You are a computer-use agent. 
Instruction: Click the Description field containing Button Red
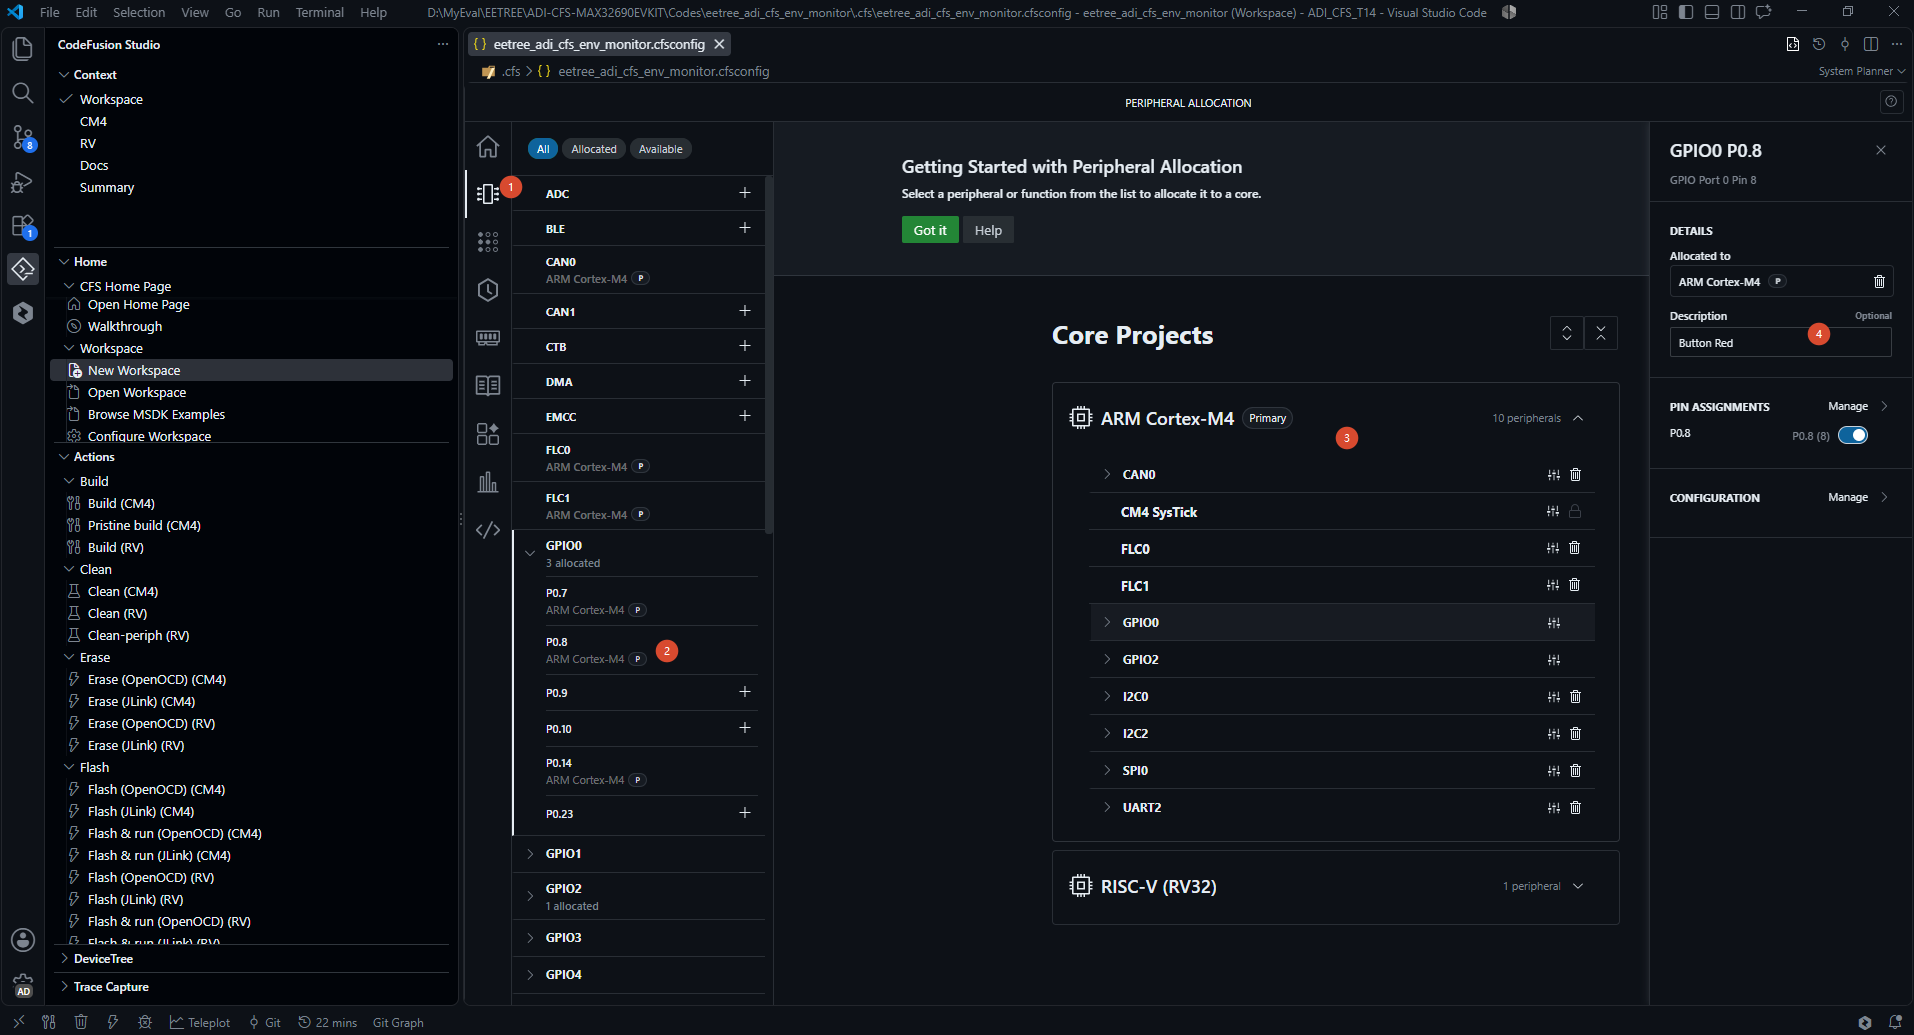click(1780, 343)
